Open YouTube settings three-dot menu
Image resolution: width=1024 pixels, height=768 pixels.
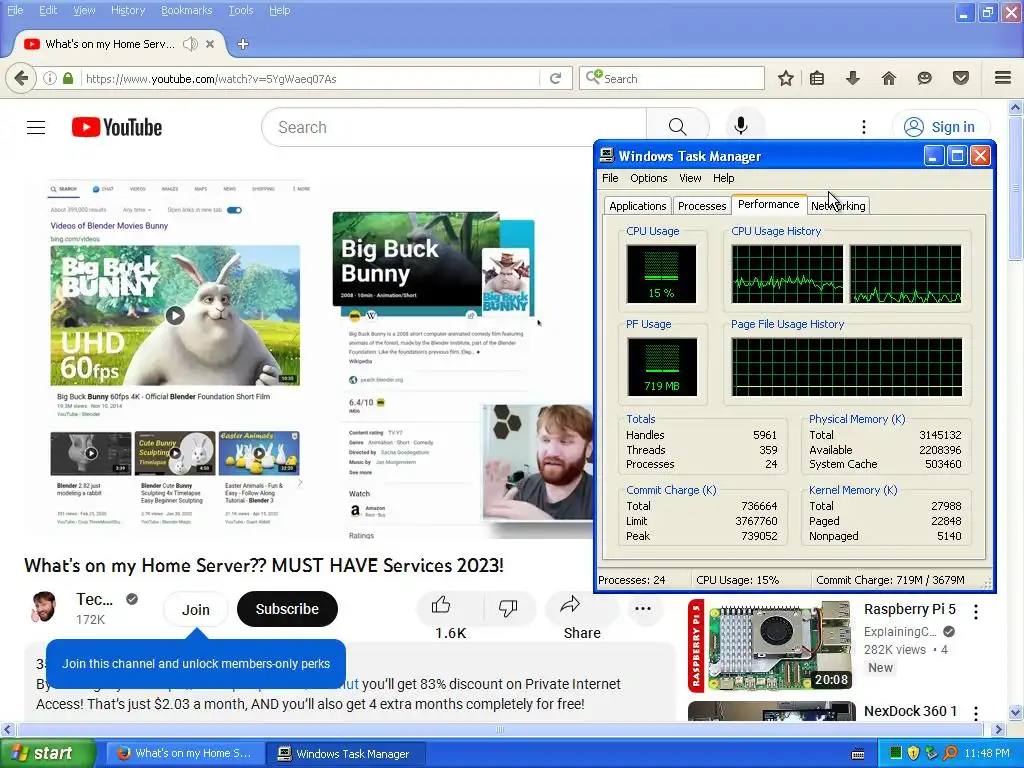[x=863, y=127]
